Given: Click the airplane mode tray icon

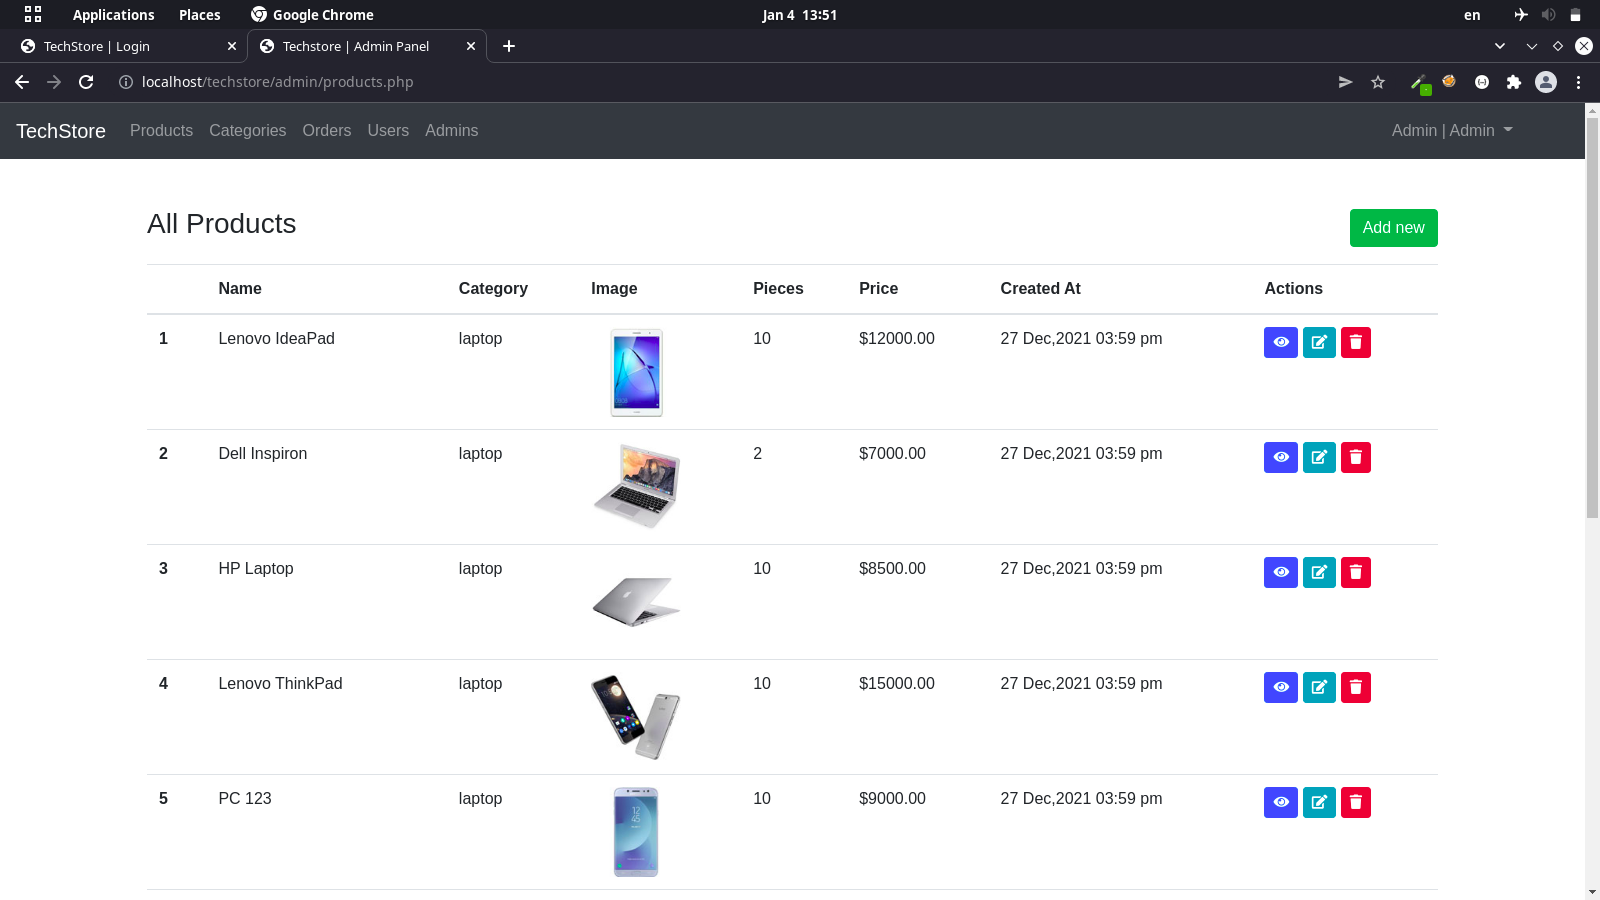Looking at the screenshot, I should coord(1521,15).
